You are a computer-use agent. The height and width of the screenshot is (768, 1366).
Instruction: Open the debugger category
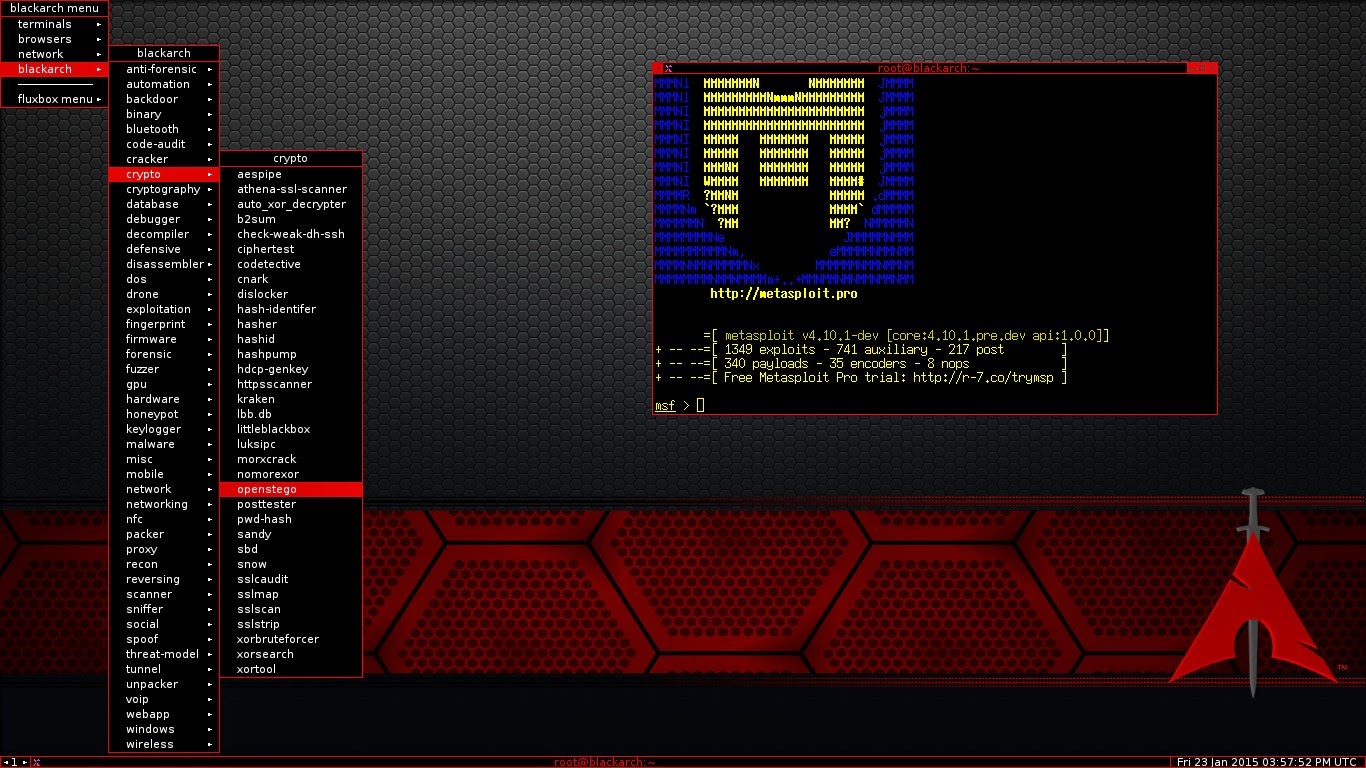point(164,219)
